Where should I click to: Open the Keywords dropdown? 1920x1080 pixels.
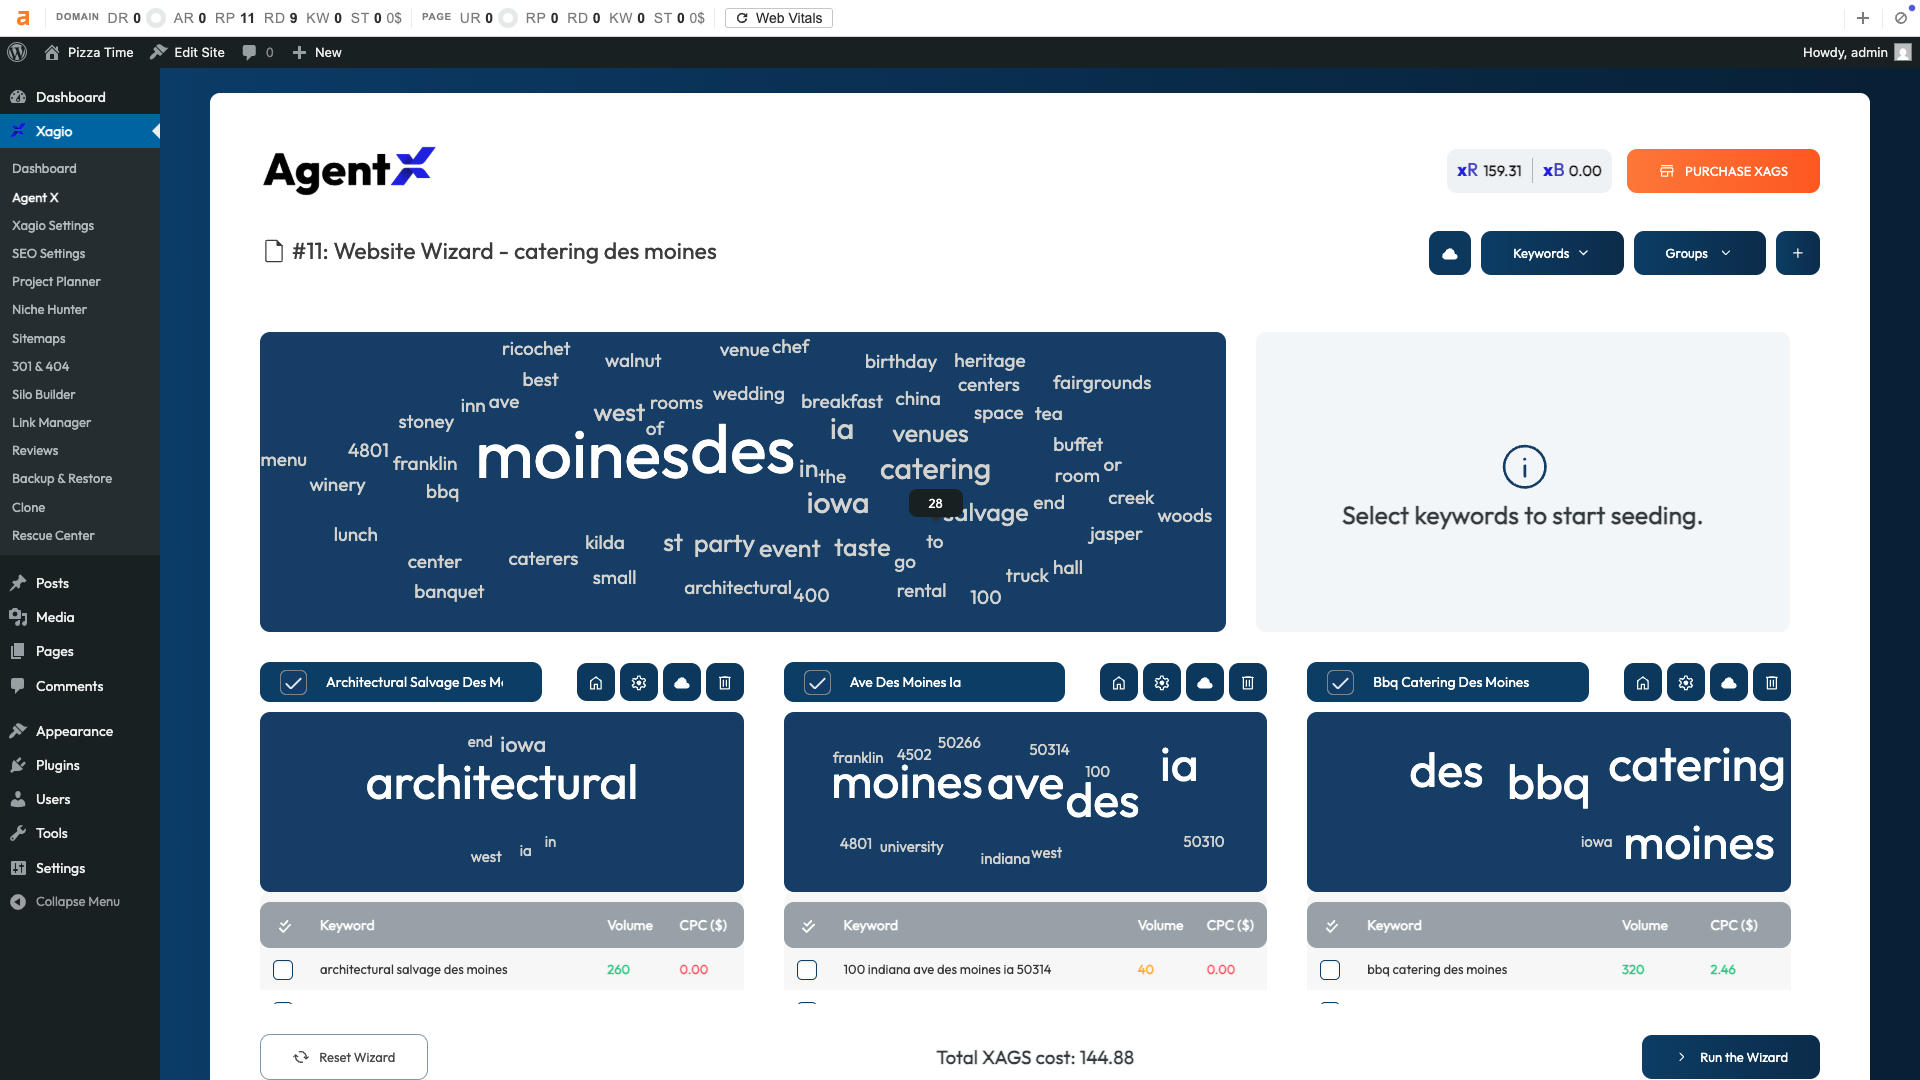pyautogui.click(x=1552, y=253)
